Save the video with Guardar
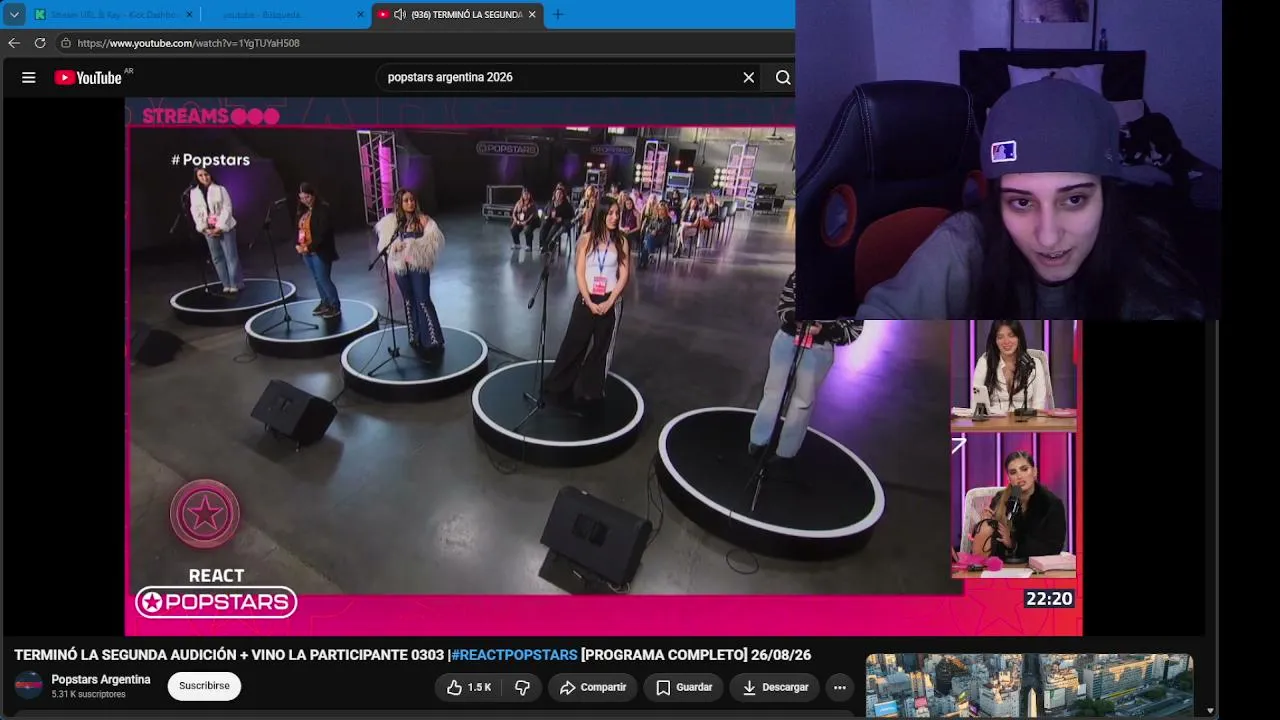Screen dimensions: 1280x720 [685, 687]
